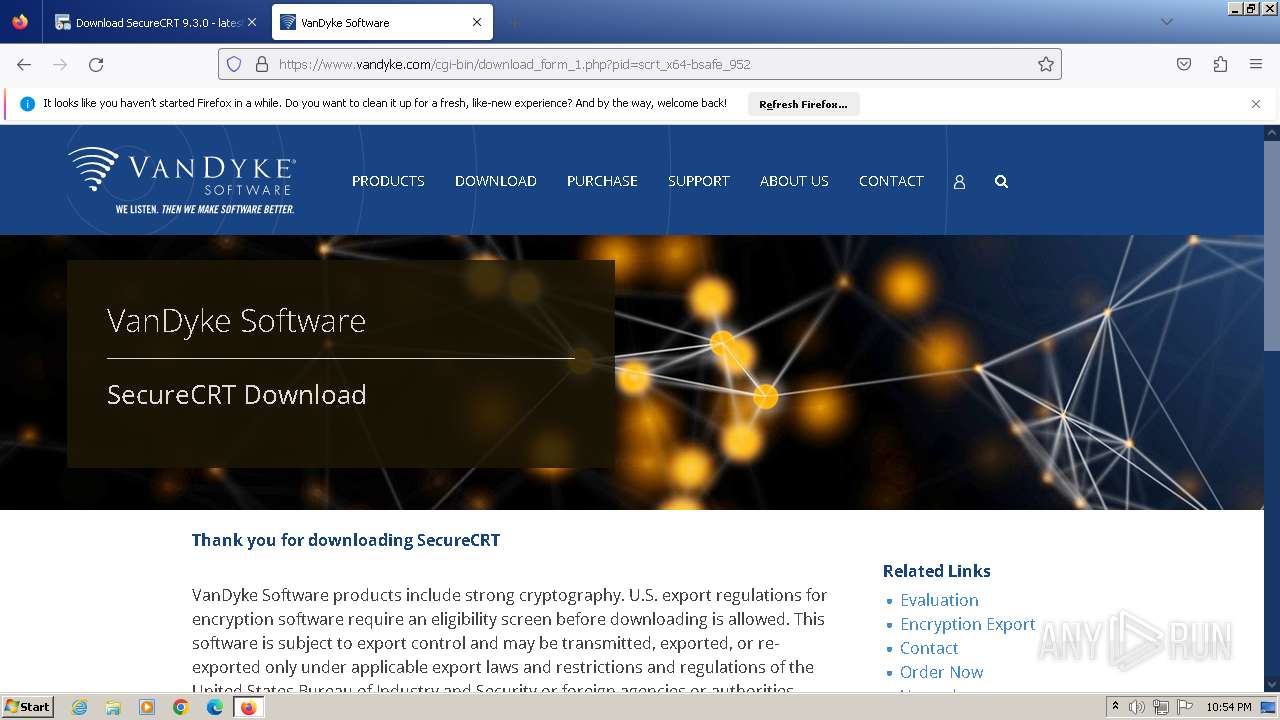Viewport: 1280px width, 720px height.
Task: Dismiss the Firefox notification bar
Action: coord(1256,104)
